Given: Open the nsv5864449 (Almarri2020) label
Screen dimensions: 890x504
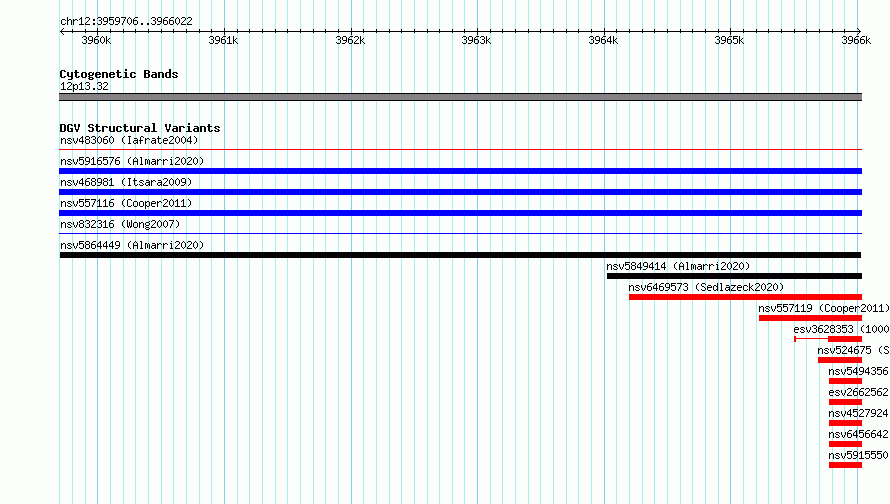Looking at the screenshot, I should [132, 245].
